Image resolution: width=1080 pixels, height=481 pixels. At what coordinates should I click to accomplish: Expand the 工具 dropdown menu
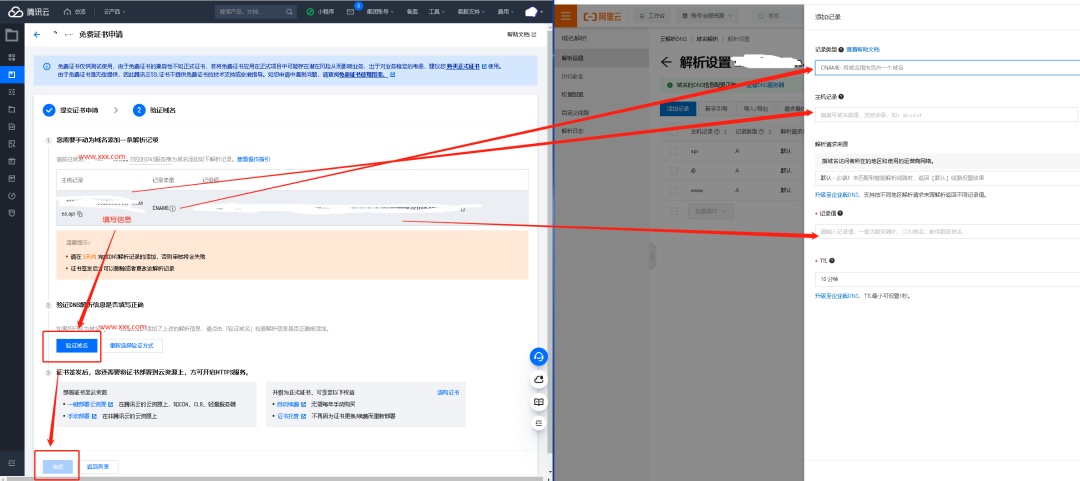pos(435,12)
